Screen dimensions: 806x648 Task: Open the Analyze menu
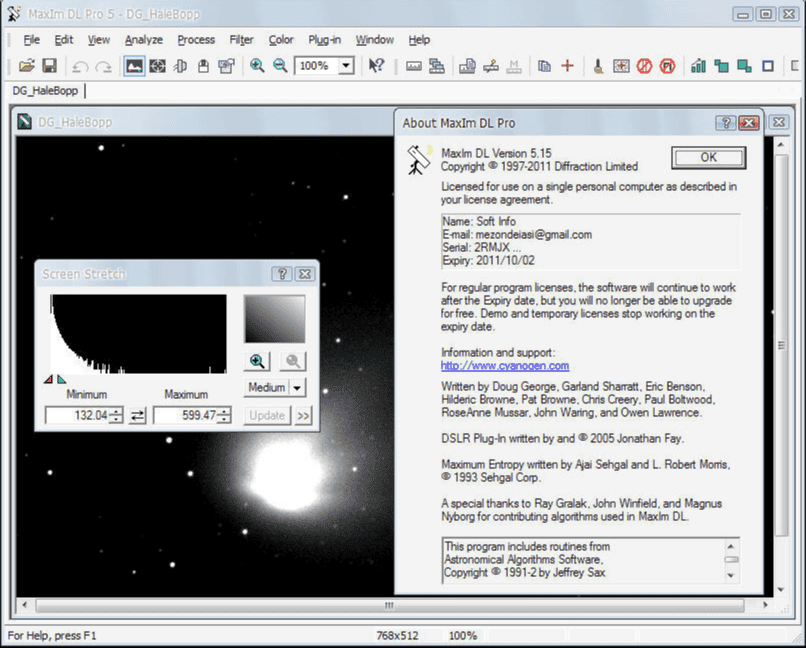coord(143,40)
